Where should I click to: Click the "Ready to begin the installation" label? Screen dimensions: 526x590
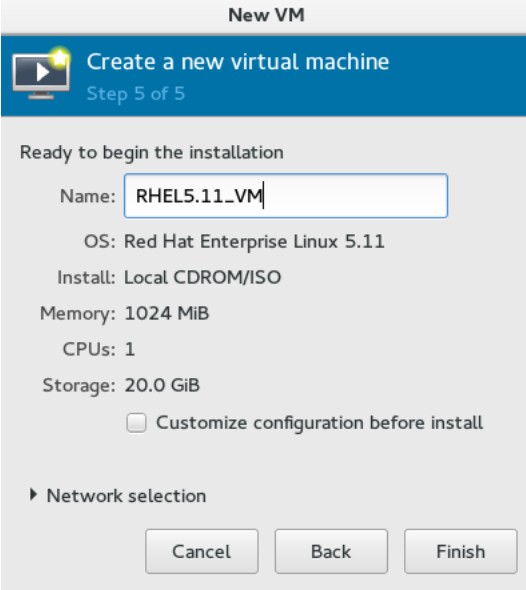(x=152, y=153)
